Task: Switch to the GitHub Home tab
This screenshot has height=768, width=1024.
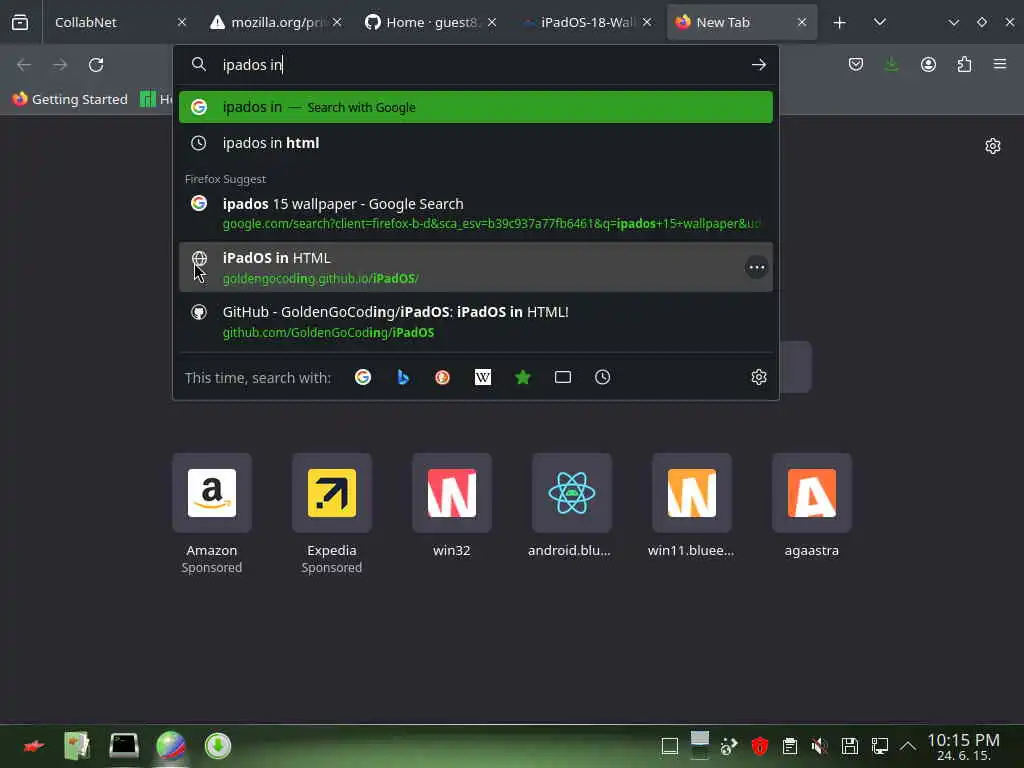Action: coord(431,22)
